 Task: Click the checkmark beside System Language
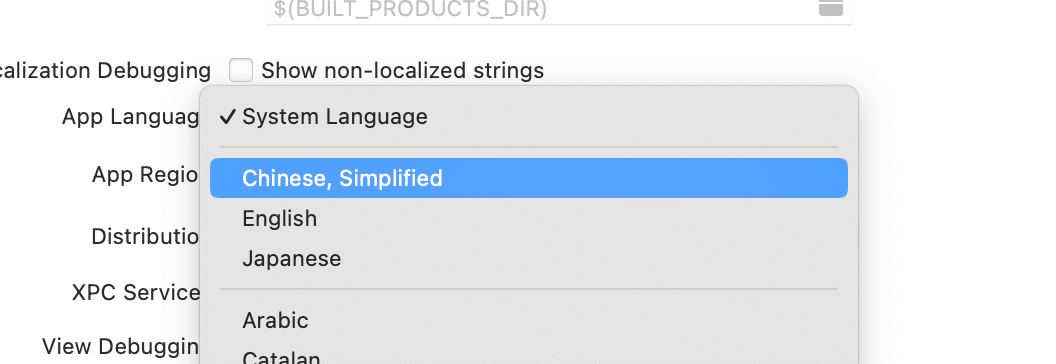tap(228, 117)
